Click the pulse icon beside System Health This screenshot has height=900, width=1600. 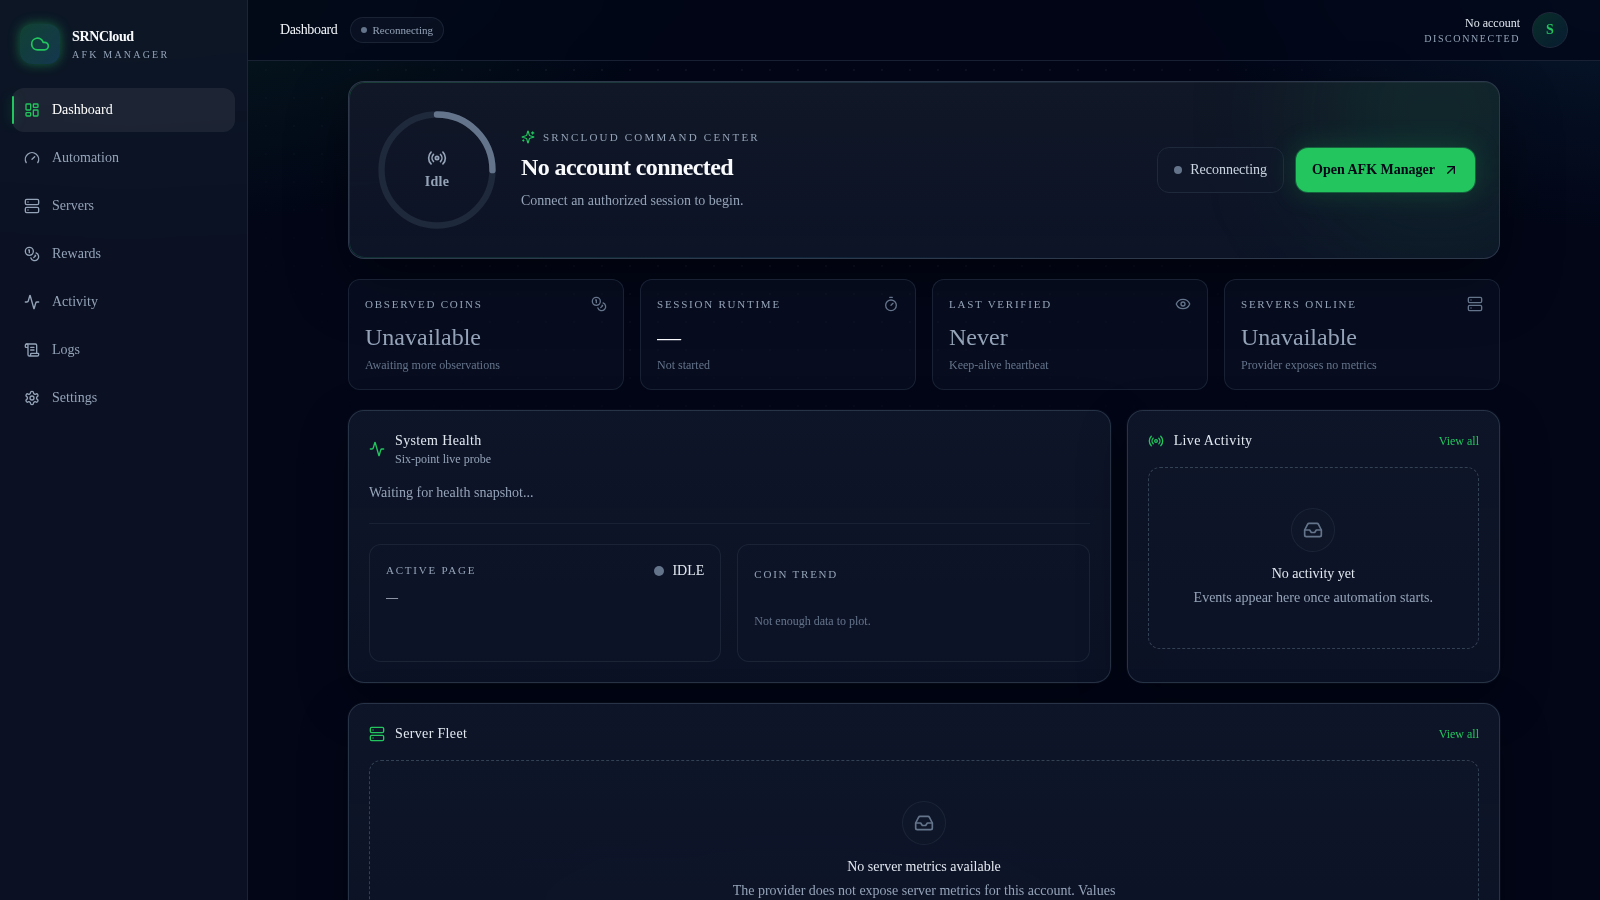click(377, 449)
